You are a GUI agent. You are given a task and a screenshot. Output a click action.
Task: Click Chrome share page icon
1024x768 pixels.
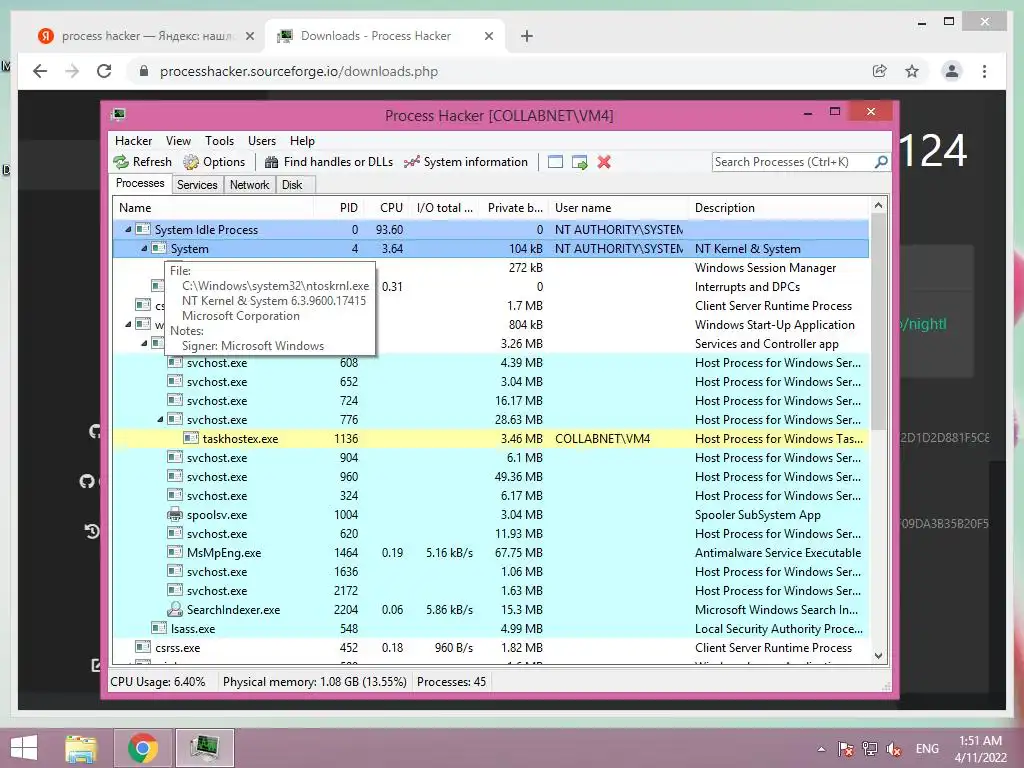(x=880, y=71)
